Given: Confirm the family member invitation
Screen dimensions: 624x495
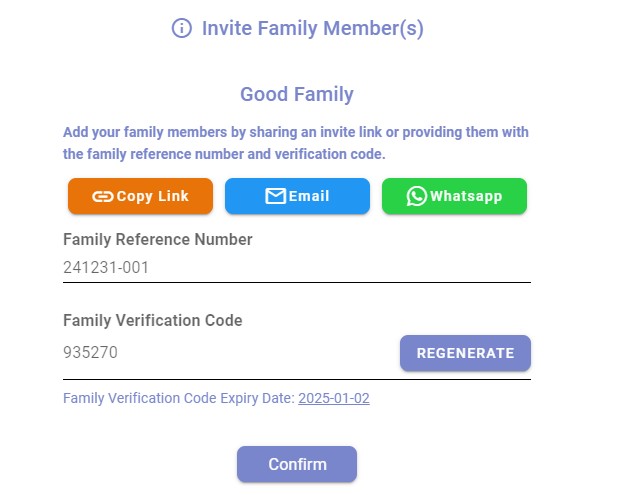Looking at the screenshot, I should coord(297,464).
